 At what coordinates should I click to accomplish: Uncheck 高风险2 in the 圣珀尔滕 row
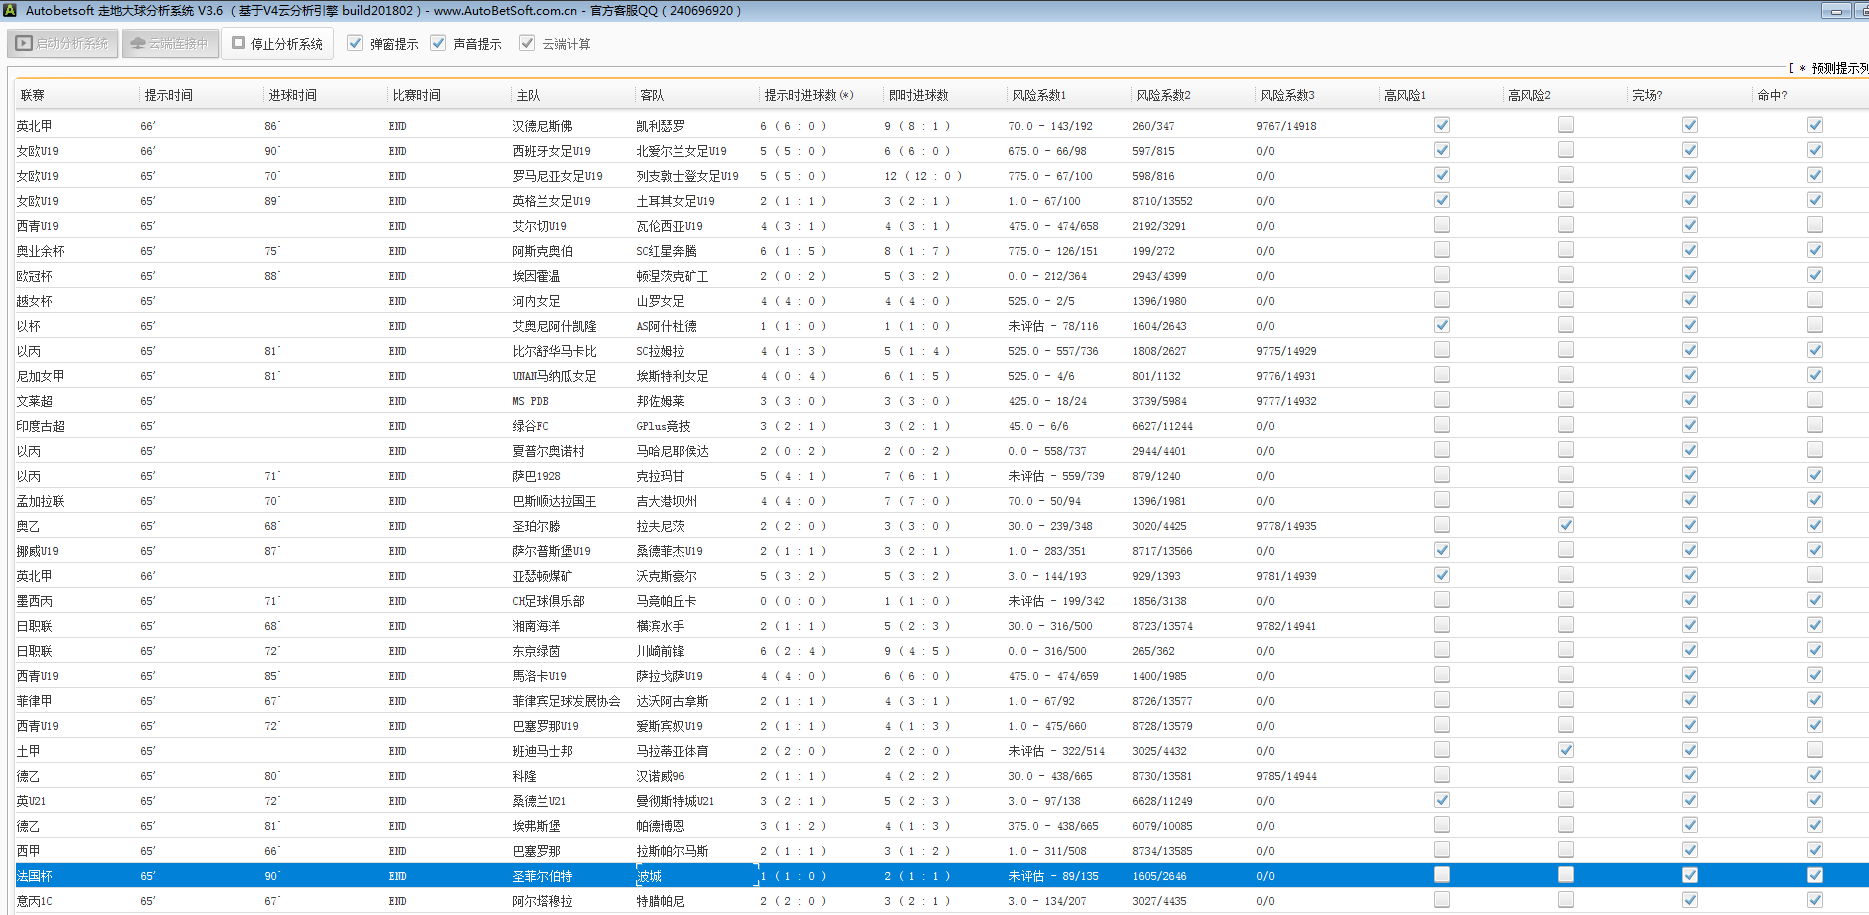(1565, 525)
